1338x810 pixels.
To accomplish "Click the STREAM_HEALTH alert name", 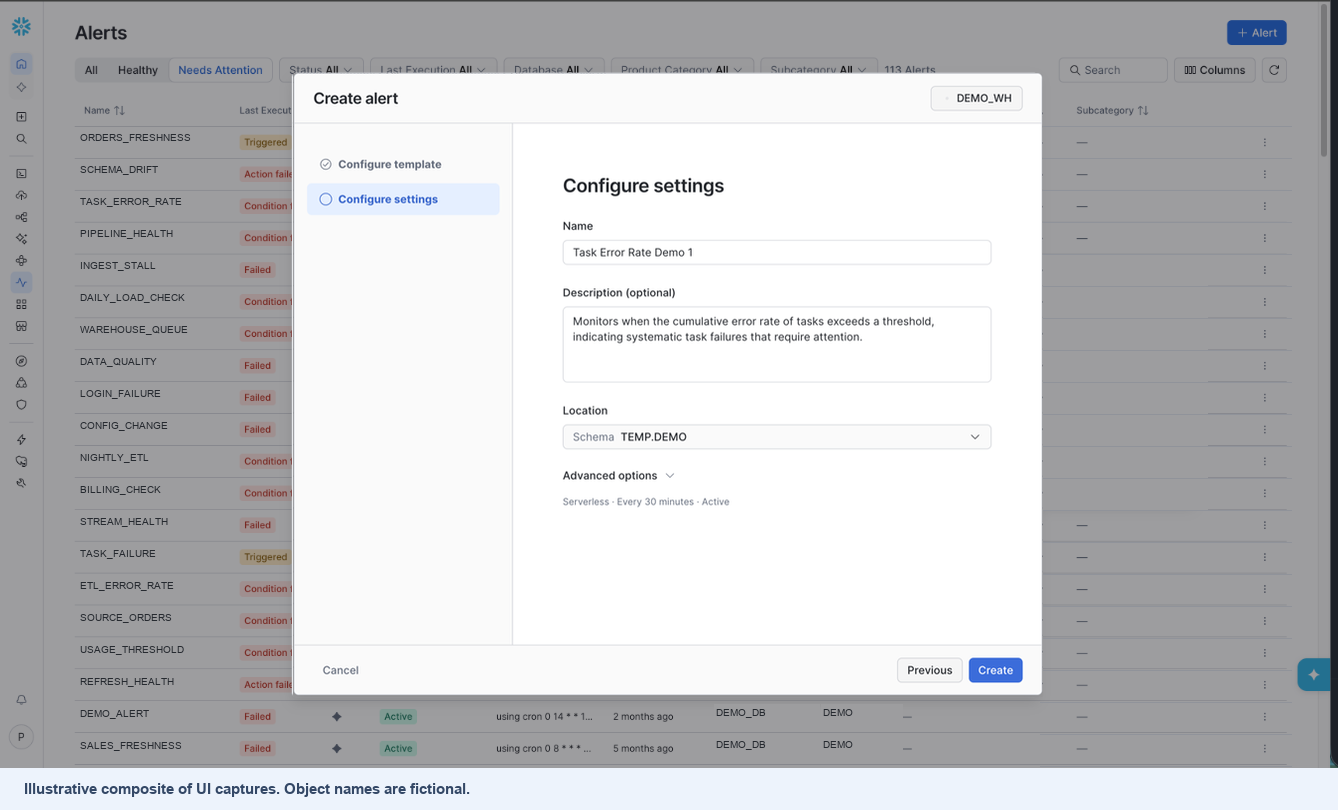I will coord(124,522).
